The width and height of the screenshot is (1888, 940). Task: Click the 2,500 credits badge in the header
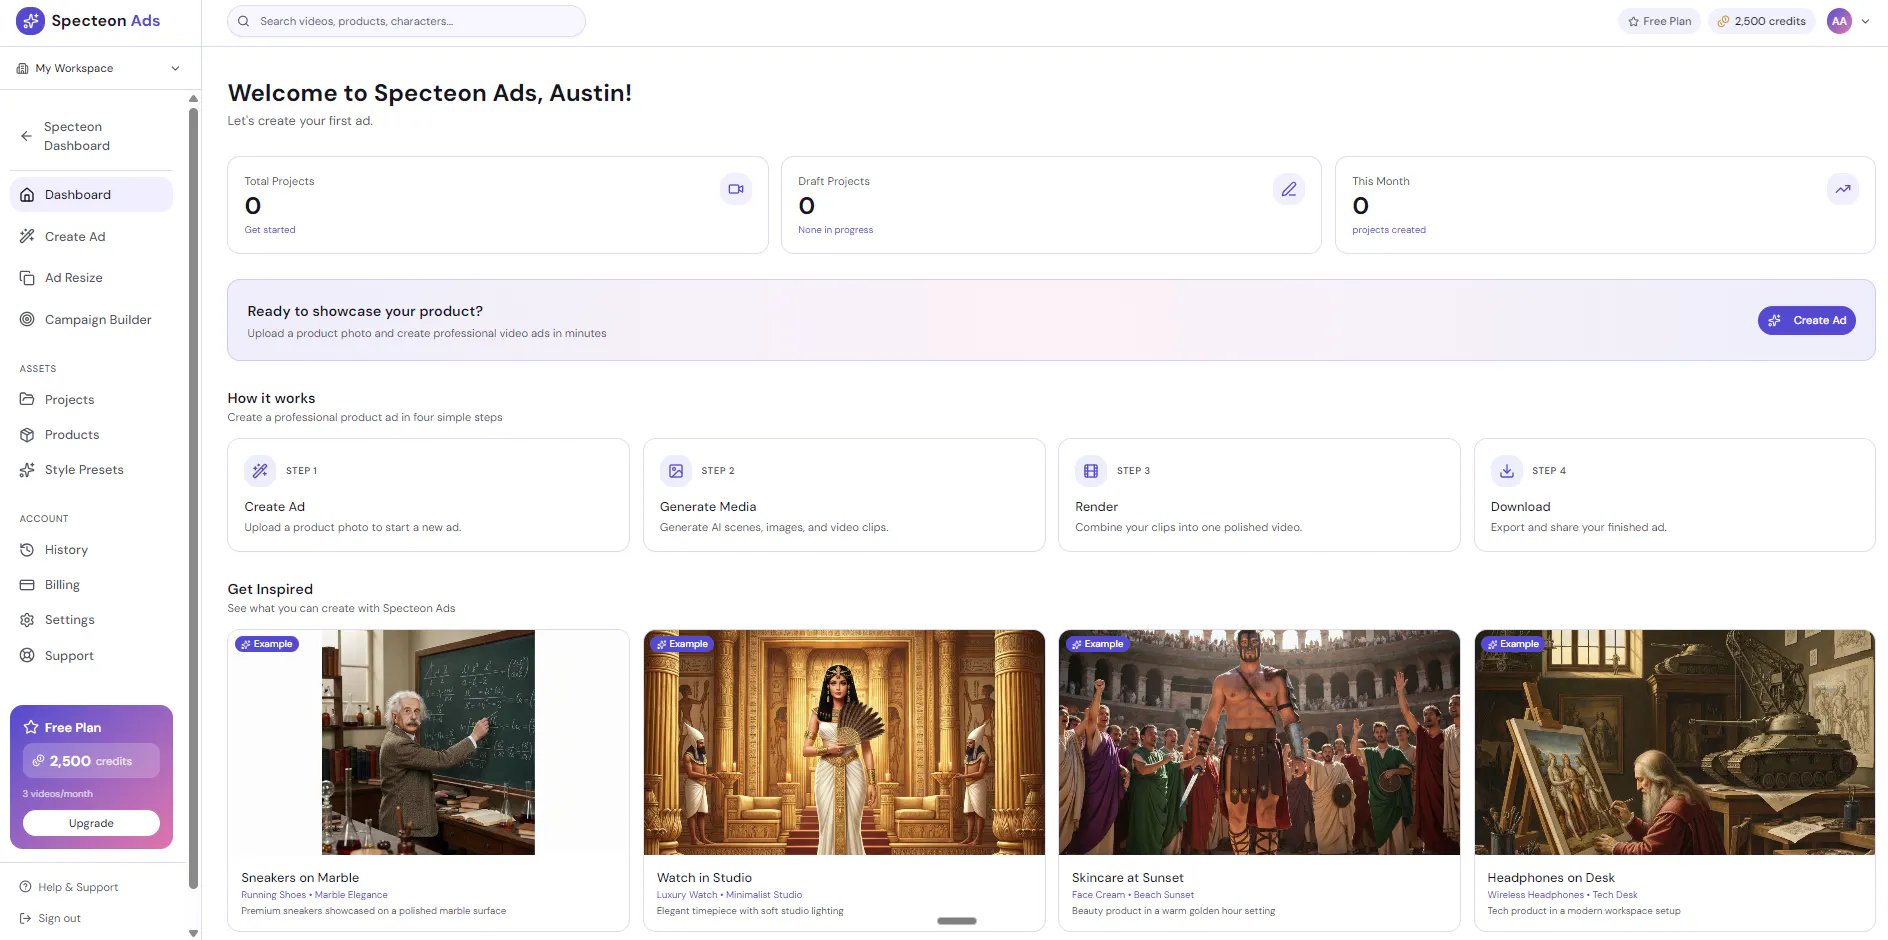point(1761,21)
